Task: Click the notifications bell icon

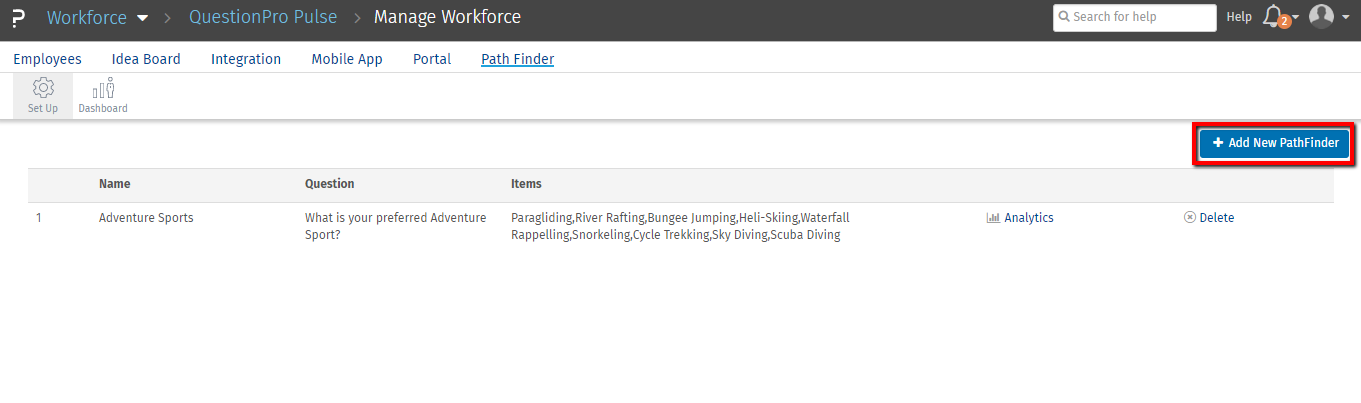Action: tap(1273, 17)
